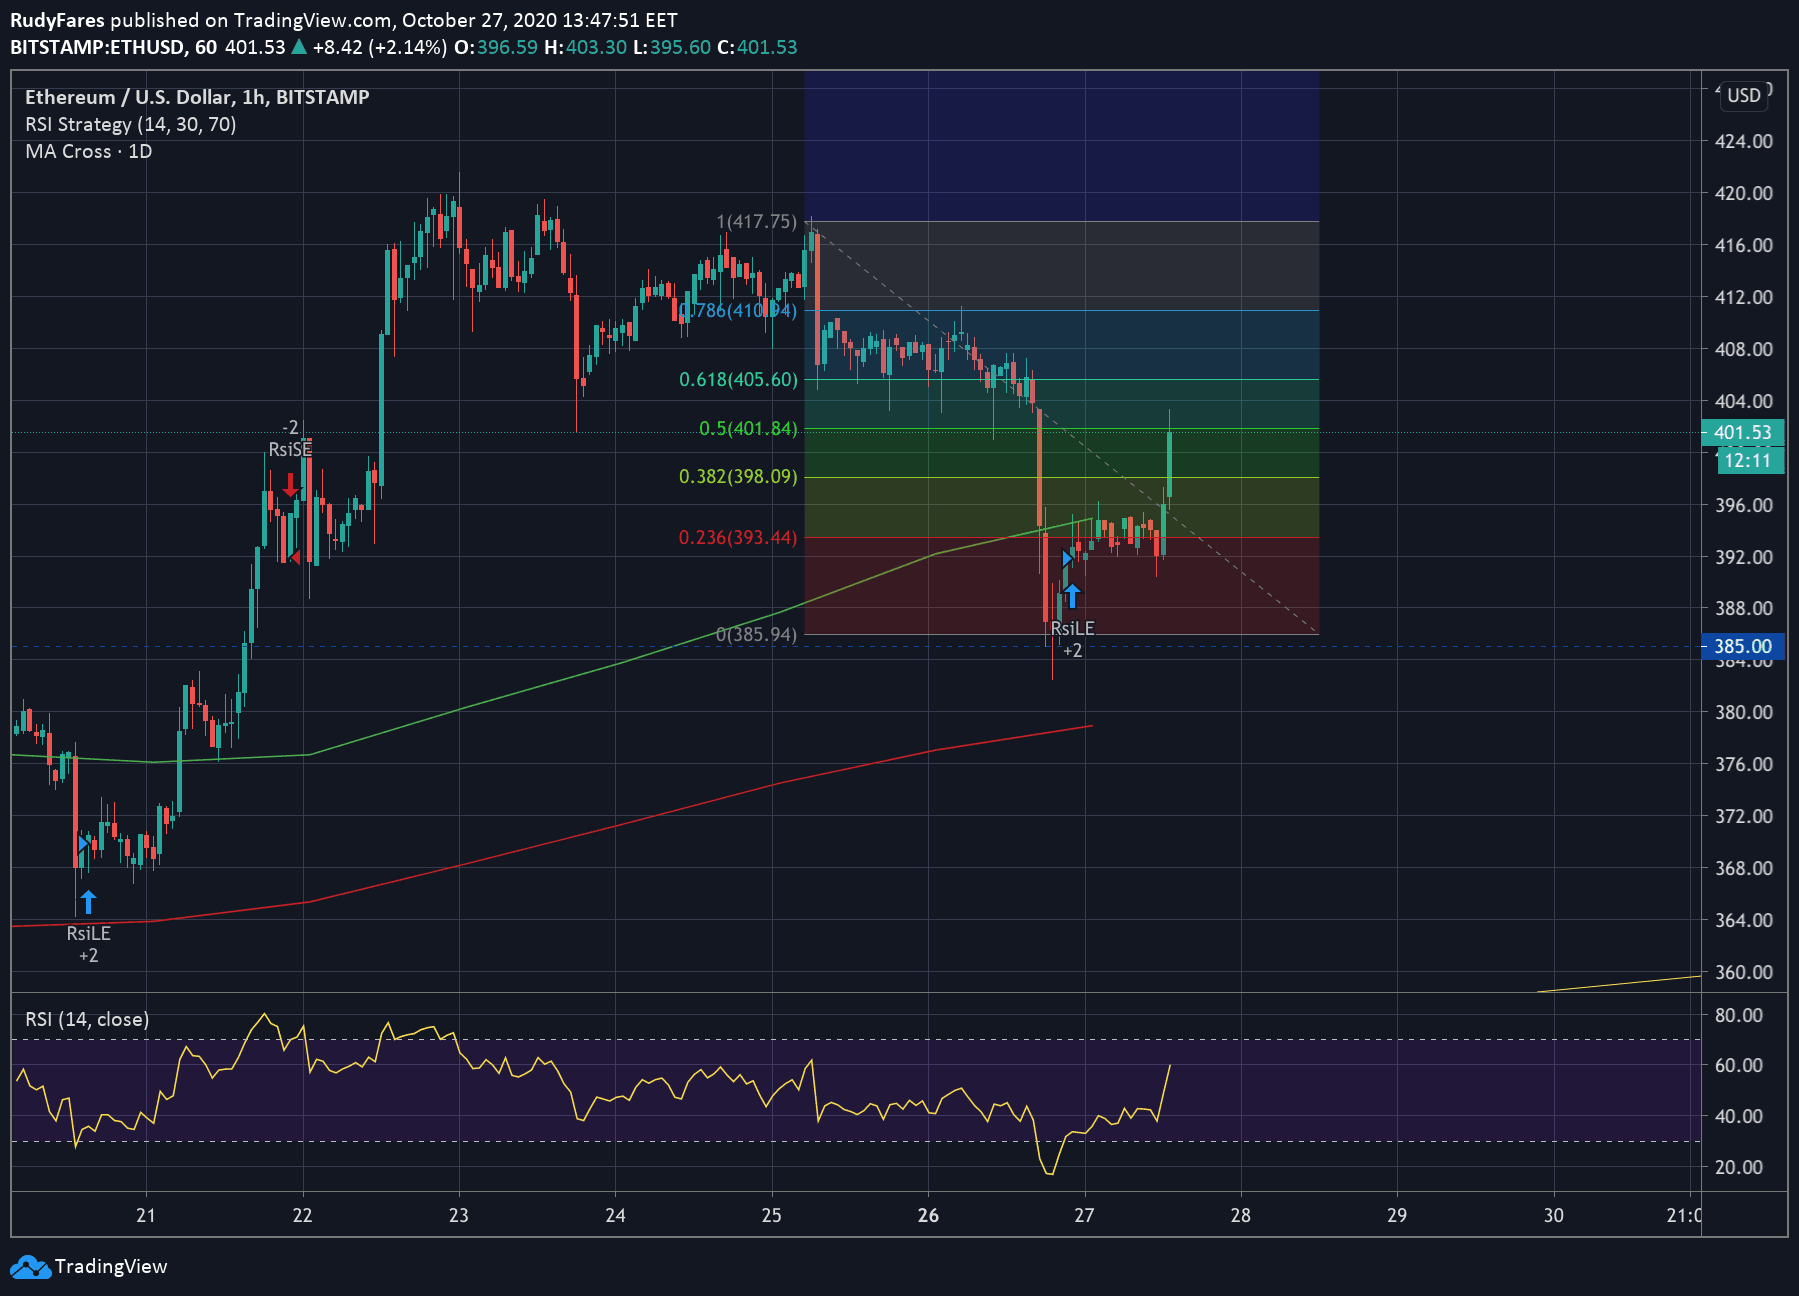Image resolution: width=1799 pixels, height=1296 pixels.
Task: Click the RSI (14, close) pane title
Action: pyautogui.click(x=87, y=1019)
